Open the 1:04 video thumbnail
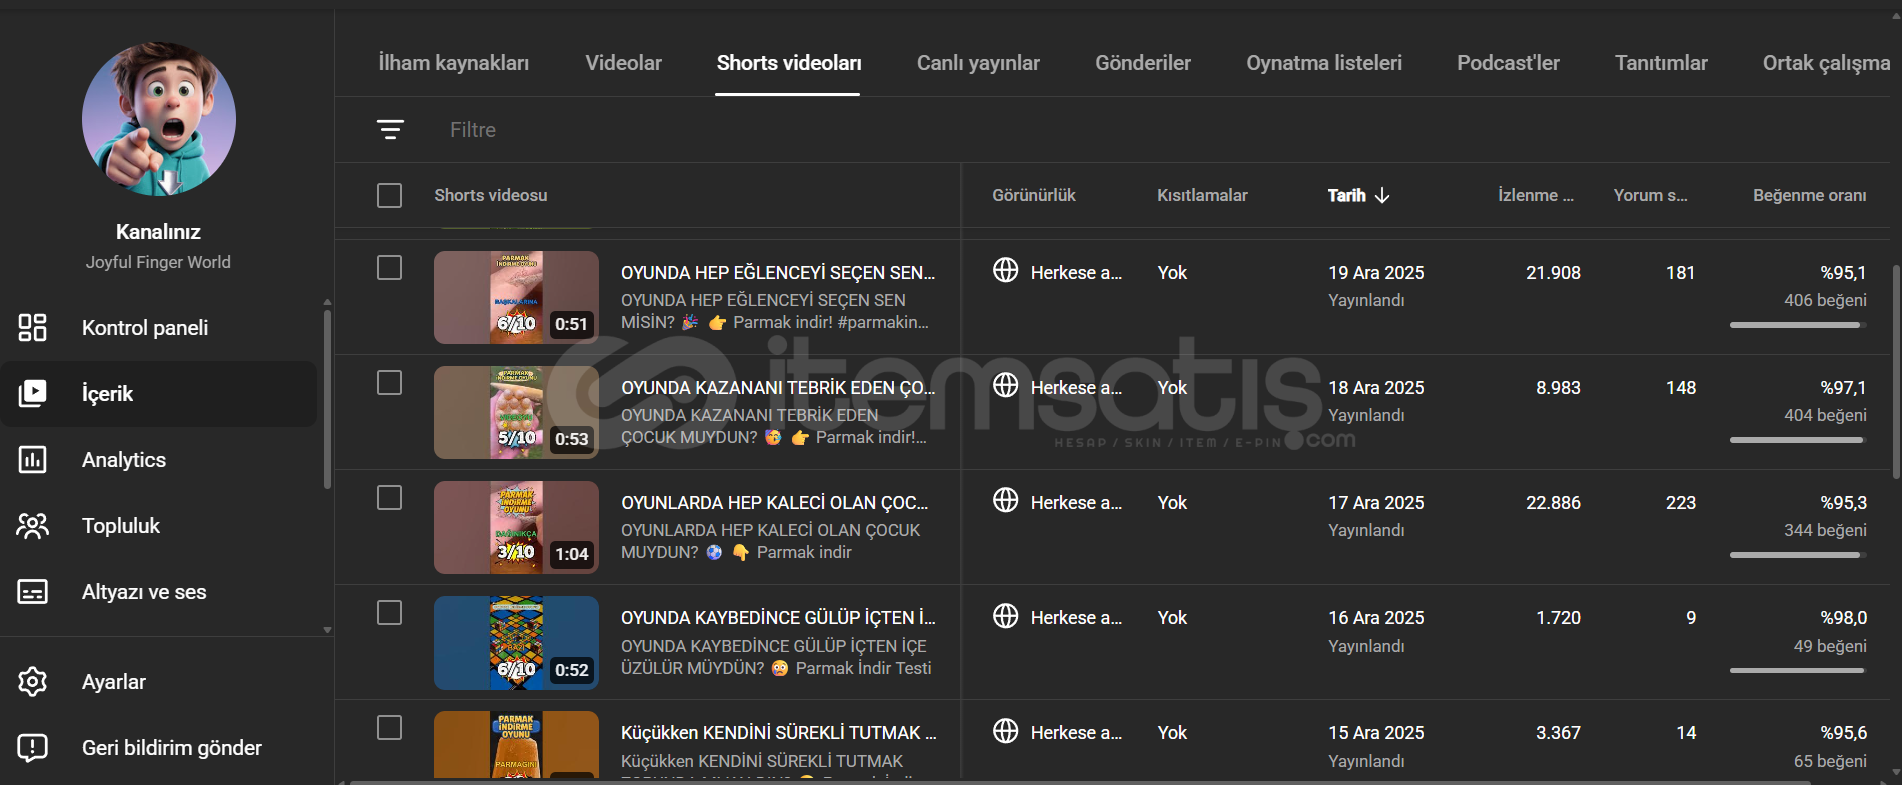The height and width of the screenshot is (785, 1902). click(x=516, y=527)
